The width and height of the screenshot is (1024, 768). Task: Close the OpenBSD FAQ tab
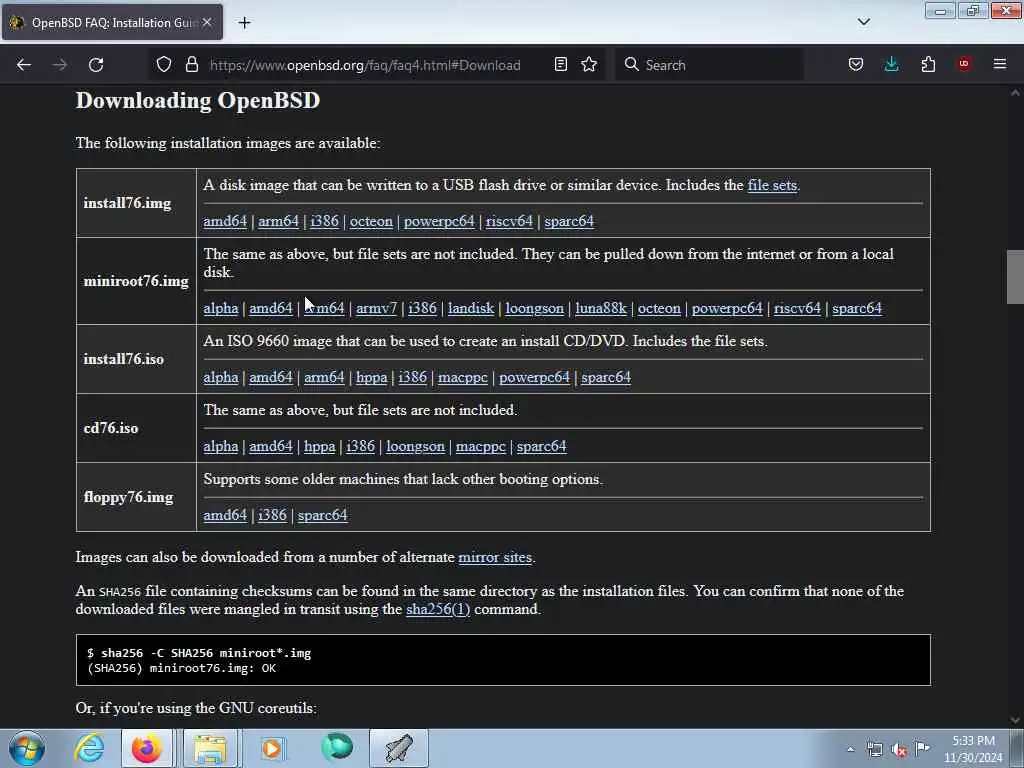tap(207, 22)
